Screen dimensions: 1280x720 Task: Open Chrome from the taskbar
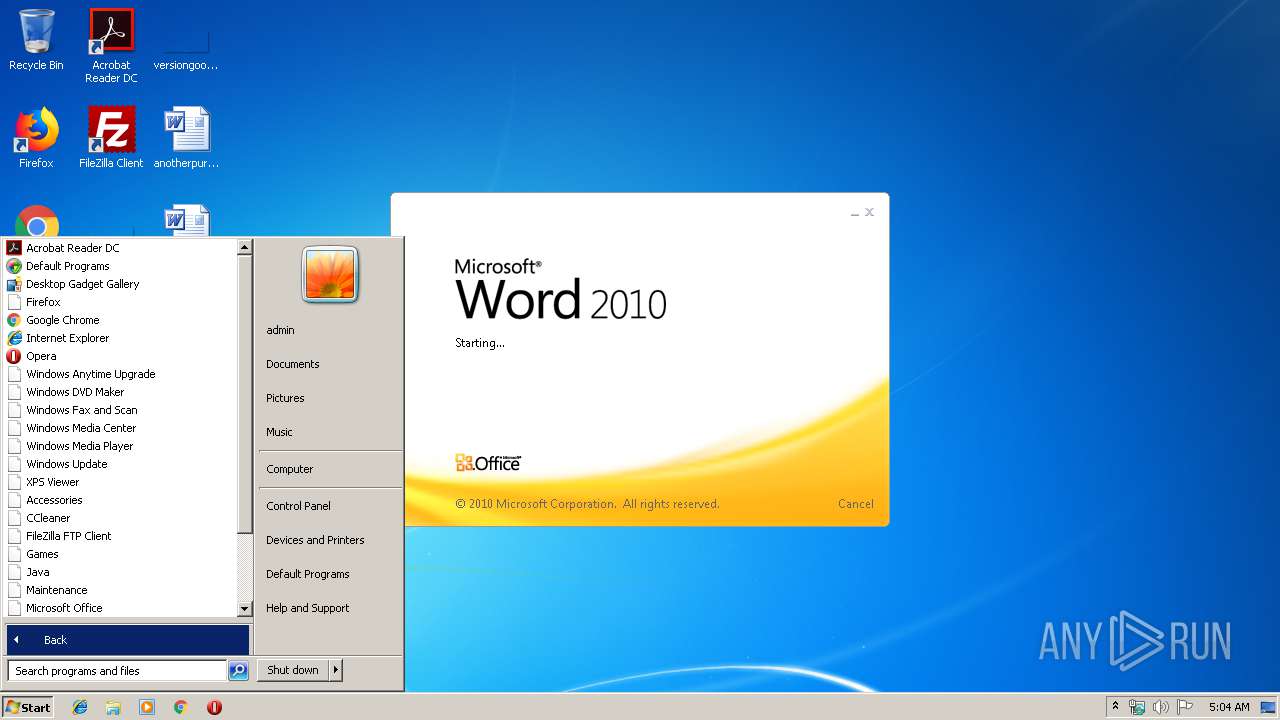pos(181,707)
